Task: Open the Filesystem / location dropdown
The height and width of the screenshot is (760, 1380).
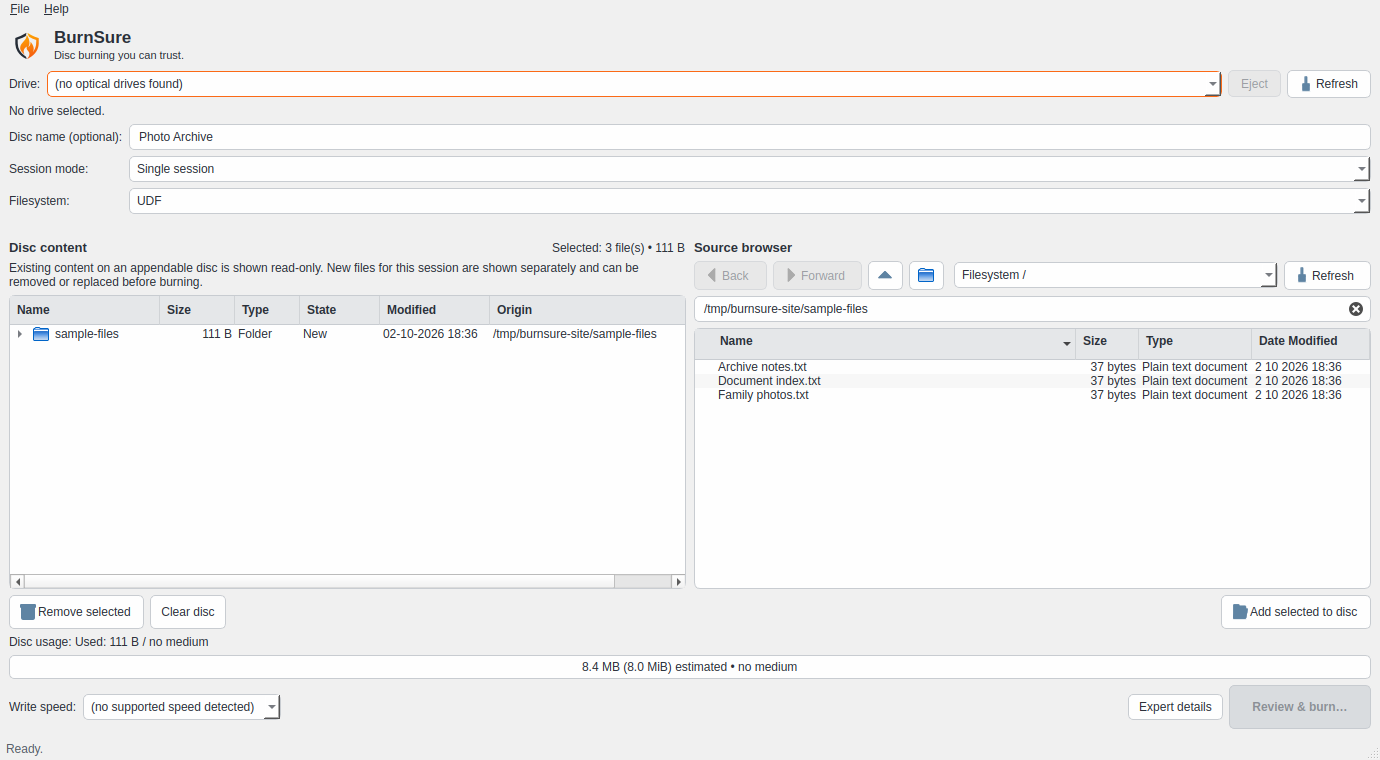Action: pos(1115,275)
